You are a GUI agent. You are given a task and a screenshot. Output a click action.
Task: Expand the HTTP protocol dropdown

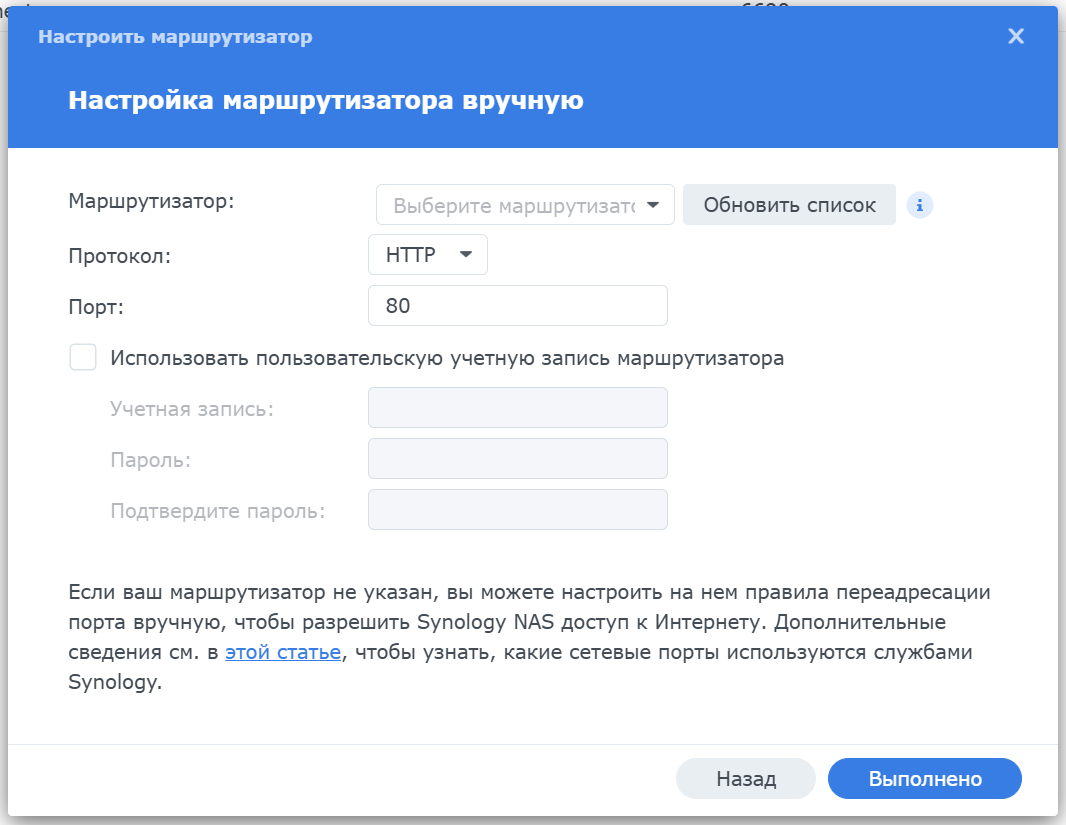428,255
